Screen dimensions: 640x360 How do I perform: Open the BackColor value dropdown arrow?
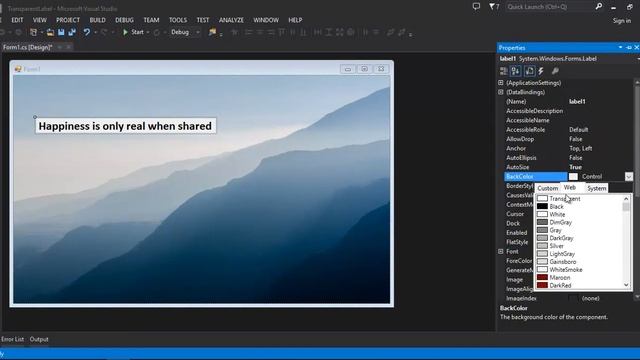click(629, 177)
